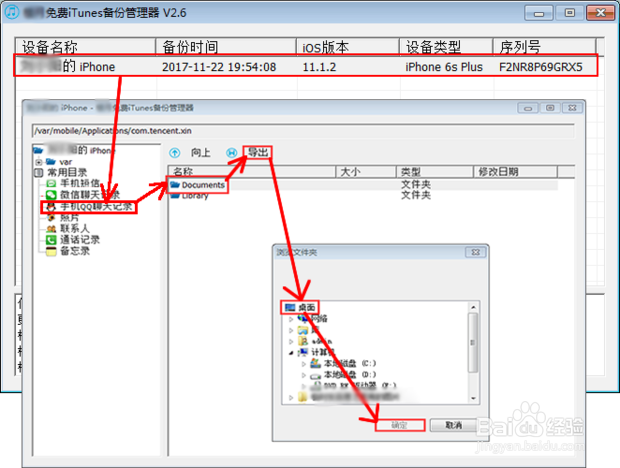The width and height of the screenshot is (620, 468).
Task: Click the /var/mobile/Applications path field
Action: tap(303, 131)
